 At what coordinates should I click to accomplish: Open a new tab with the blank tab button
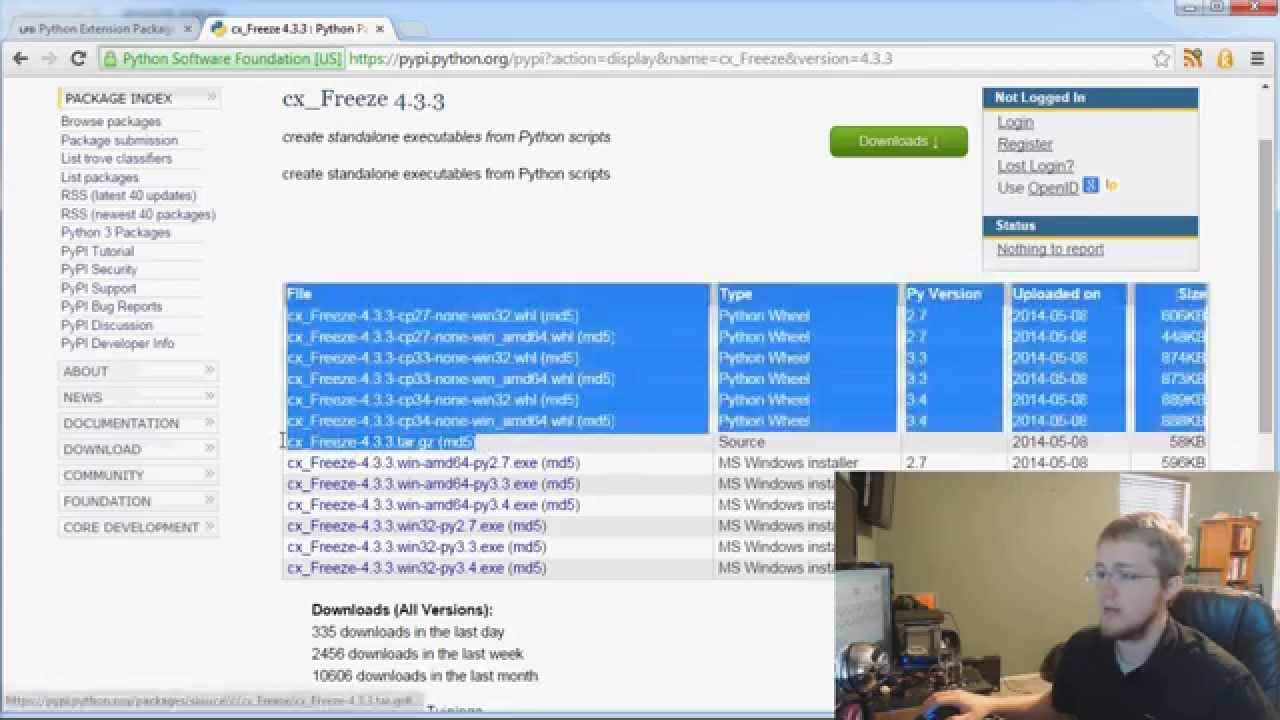click(x=412, y=30)
